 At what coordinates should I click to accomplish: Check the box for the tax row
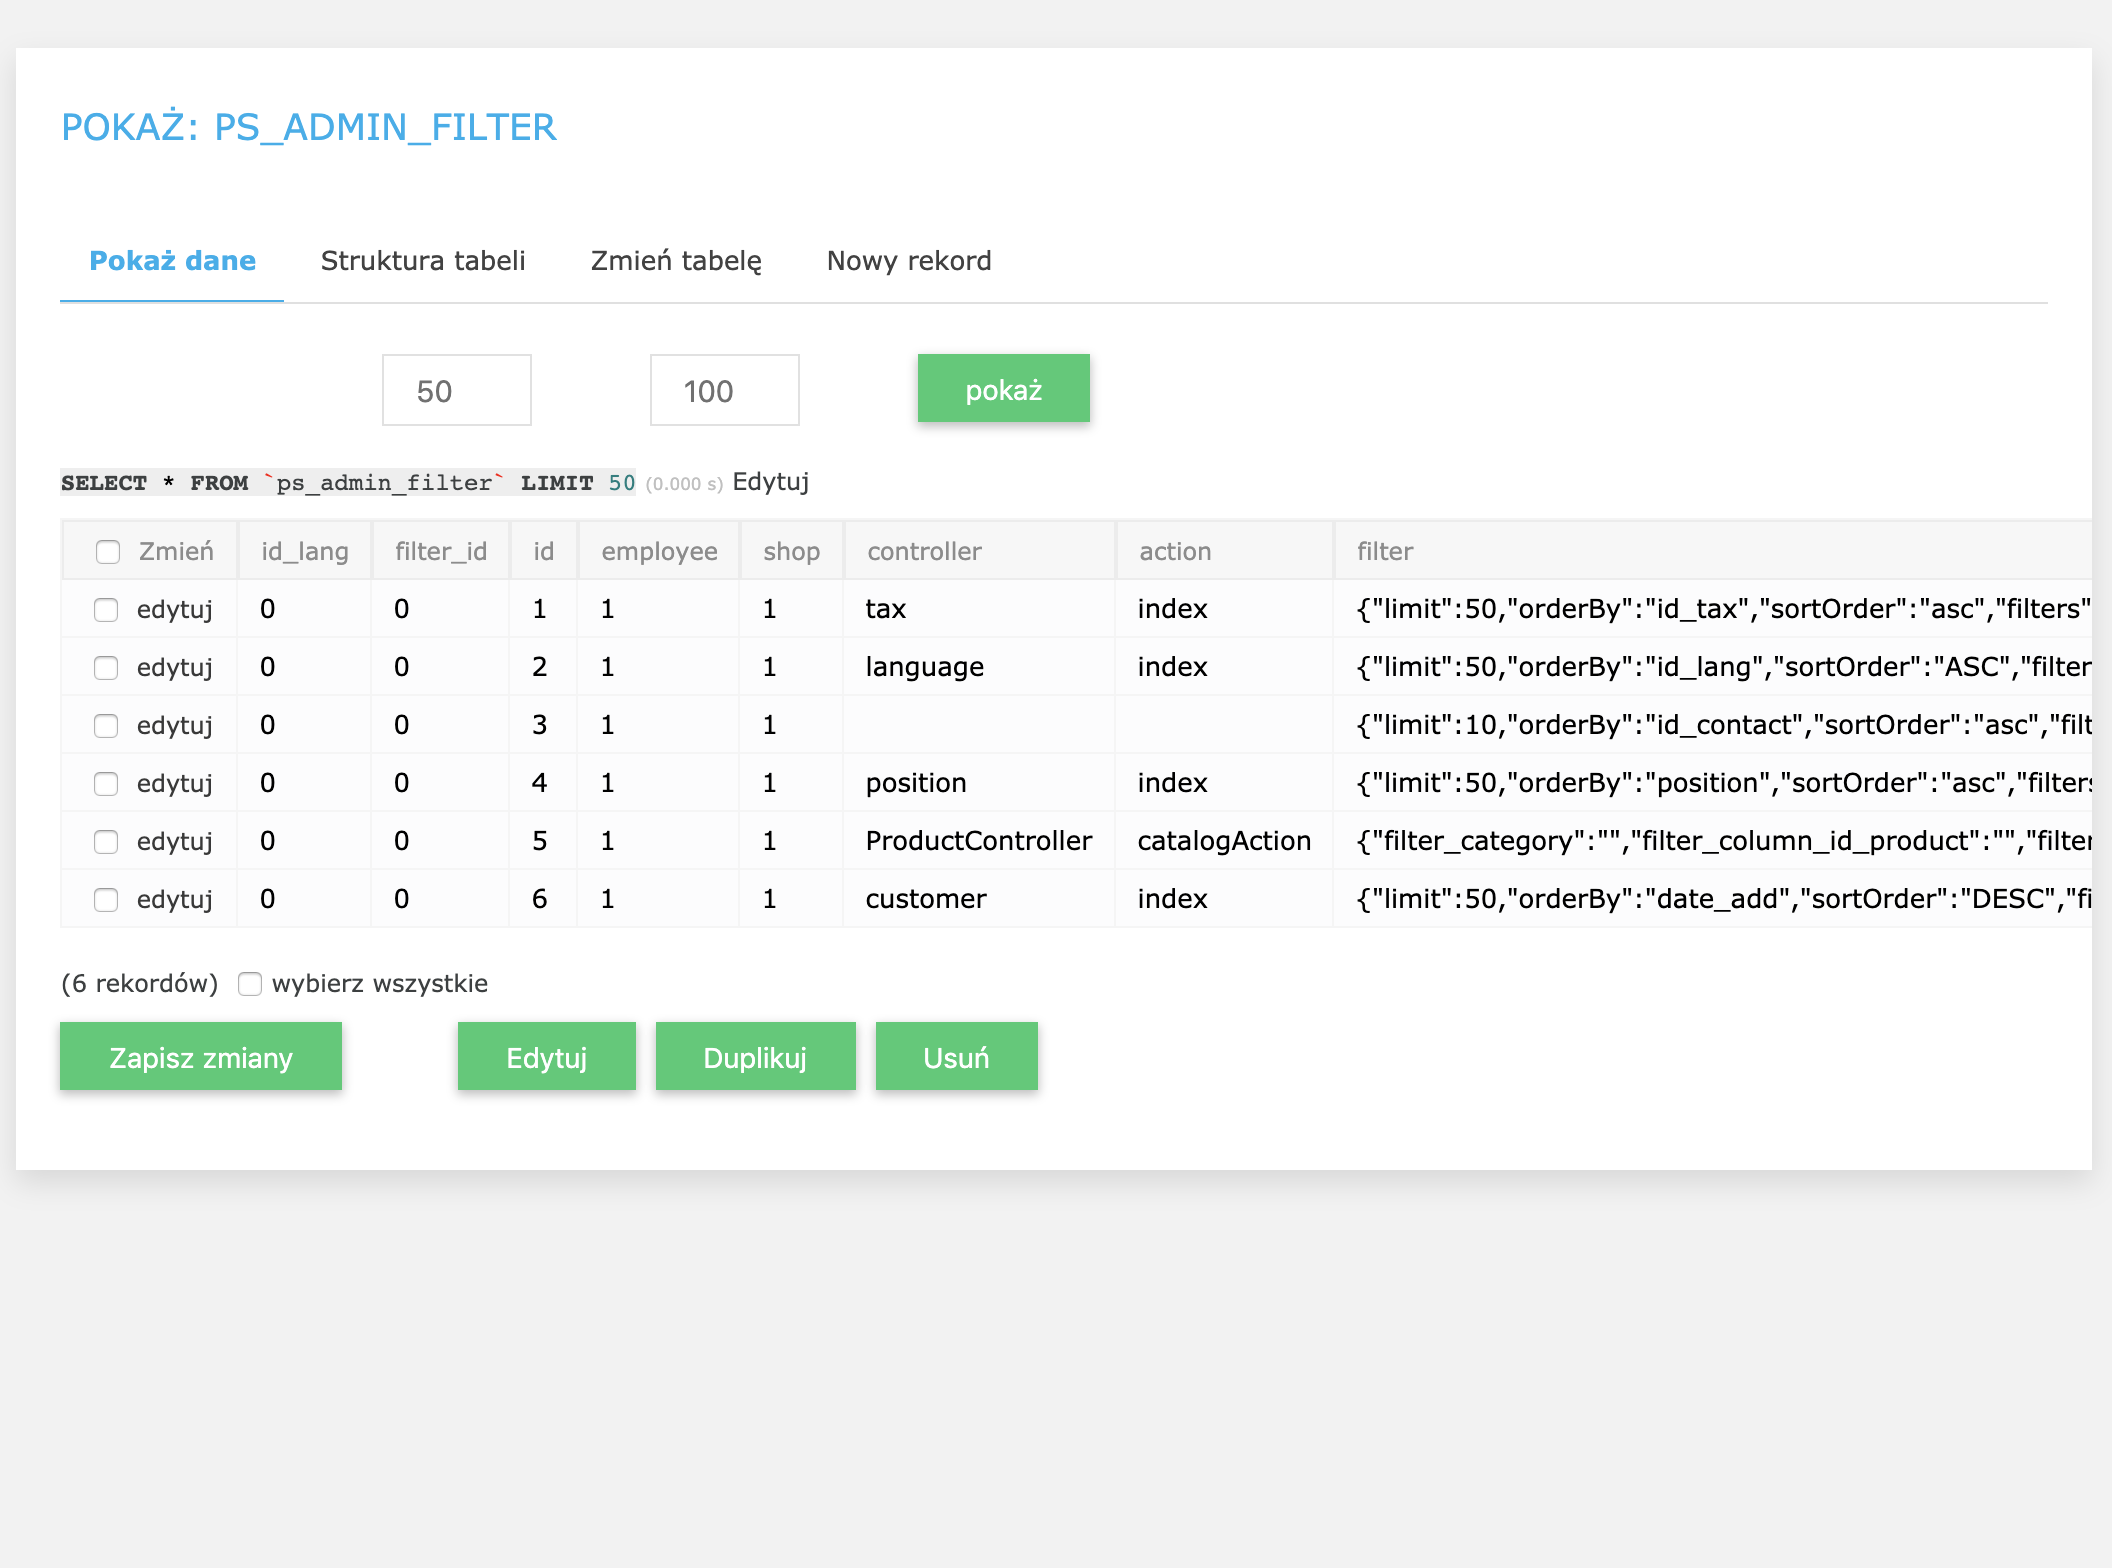[x=106, y=610]
